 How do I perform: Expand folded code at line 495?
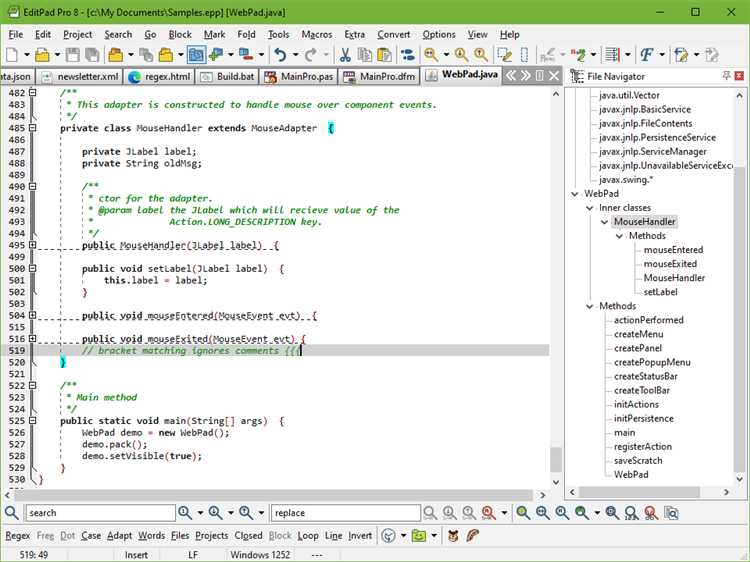32,245
